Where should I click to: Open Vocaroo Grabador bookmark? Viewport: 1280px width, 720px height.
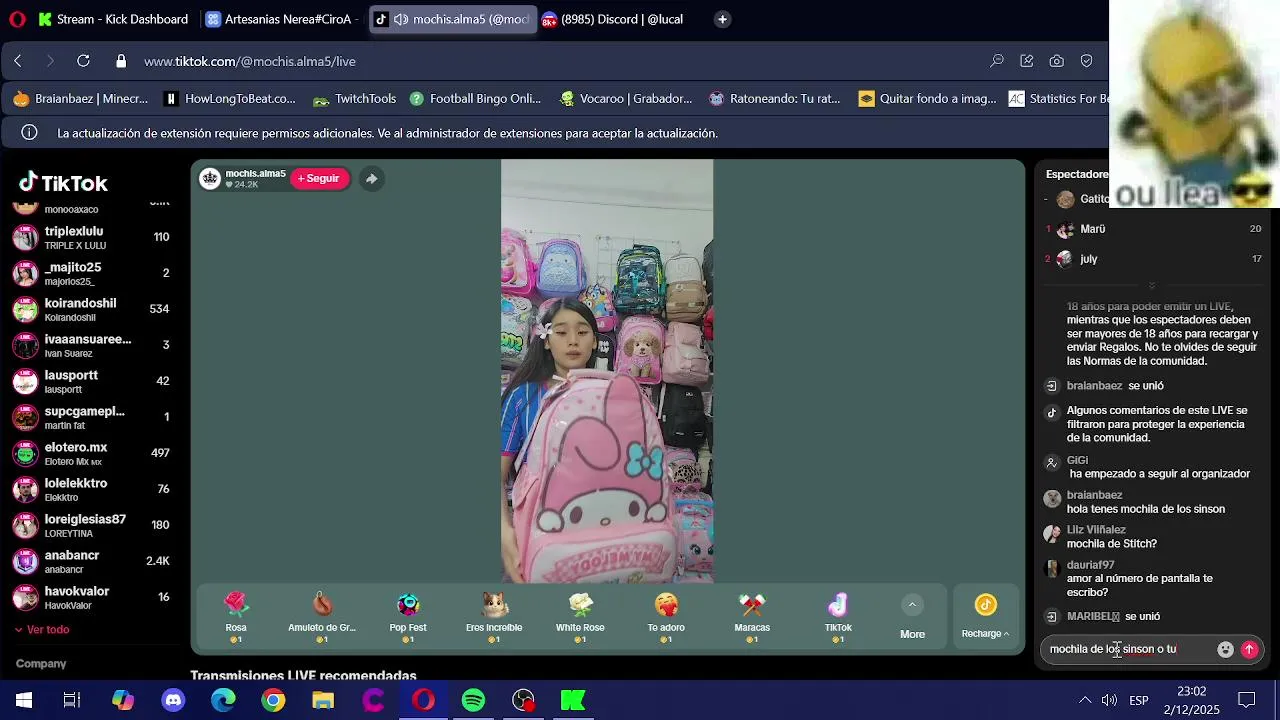pyautogui.click(x=626, y=98)
